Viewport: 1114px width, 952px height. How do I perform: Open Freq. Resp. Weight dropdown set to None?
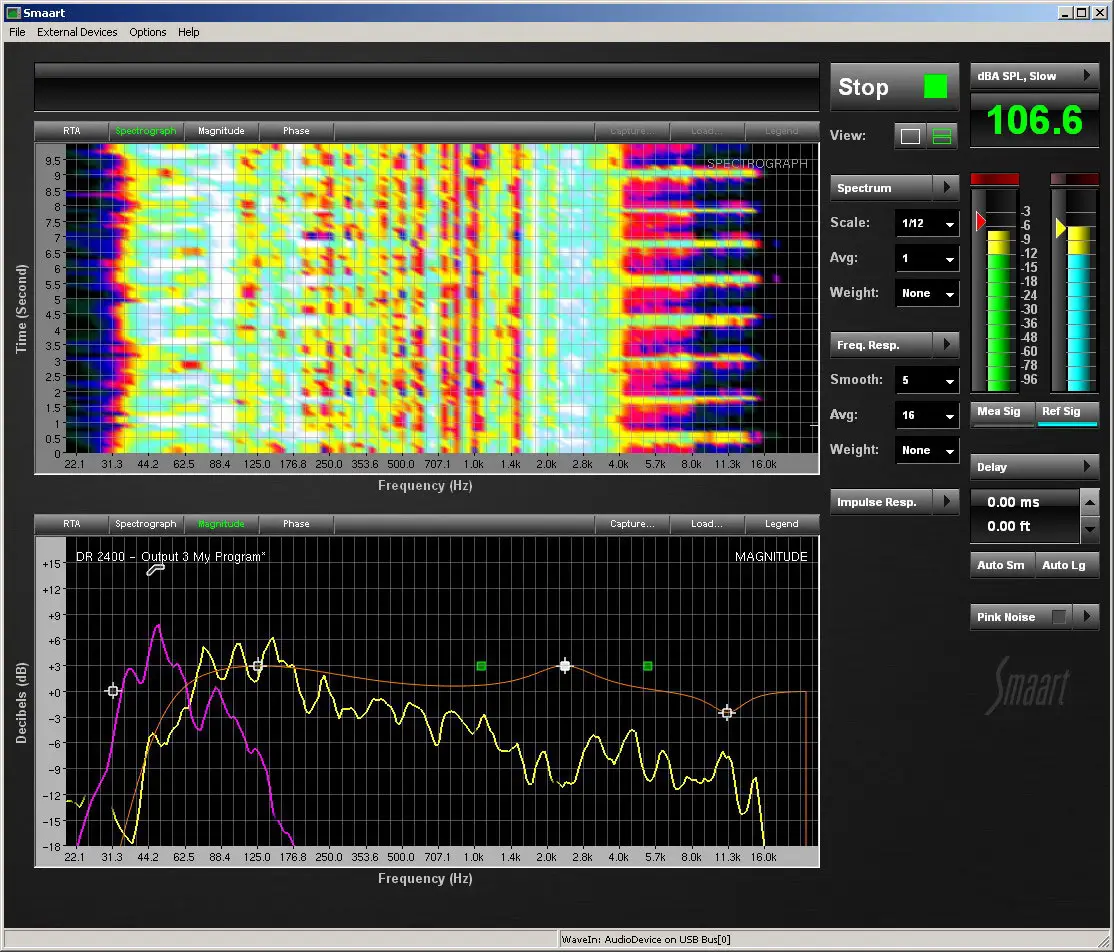coord(926,450)
